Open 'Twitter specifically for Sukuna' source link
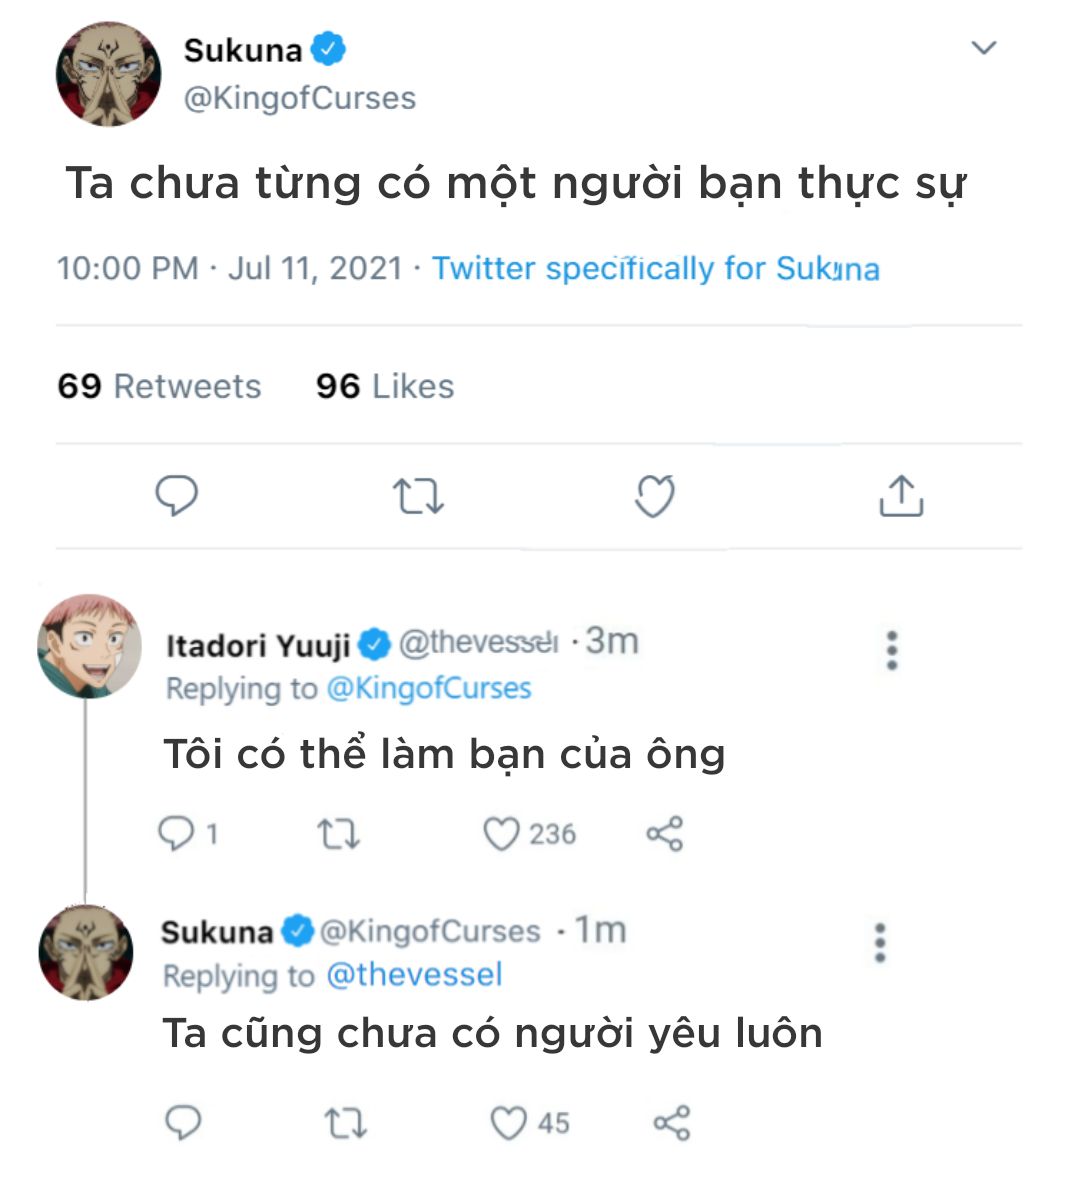Viewport: 1079px width, 1188px height. click(656, 269)
